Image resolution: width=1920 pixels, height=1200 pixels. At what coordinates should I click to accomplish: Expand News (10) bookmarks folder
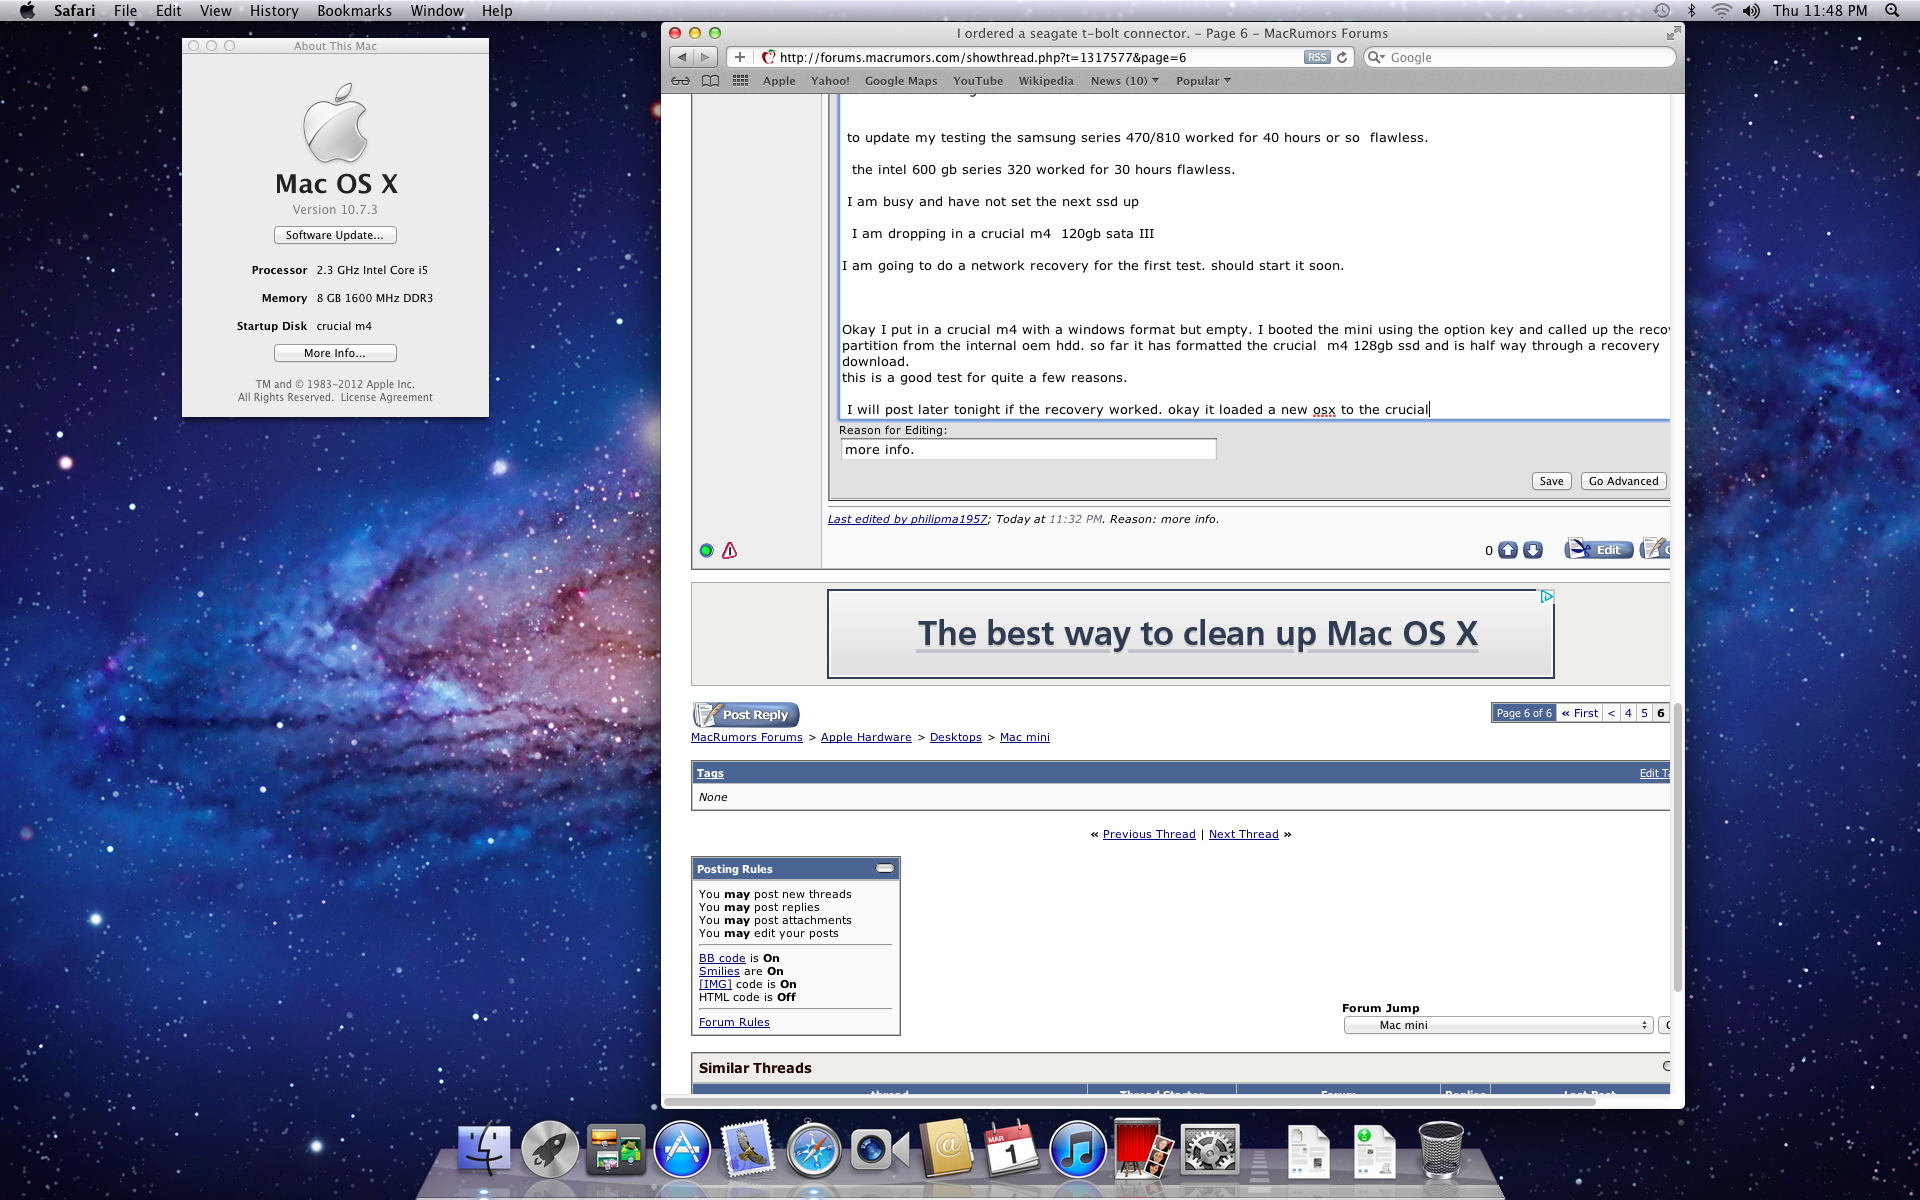1124,81
